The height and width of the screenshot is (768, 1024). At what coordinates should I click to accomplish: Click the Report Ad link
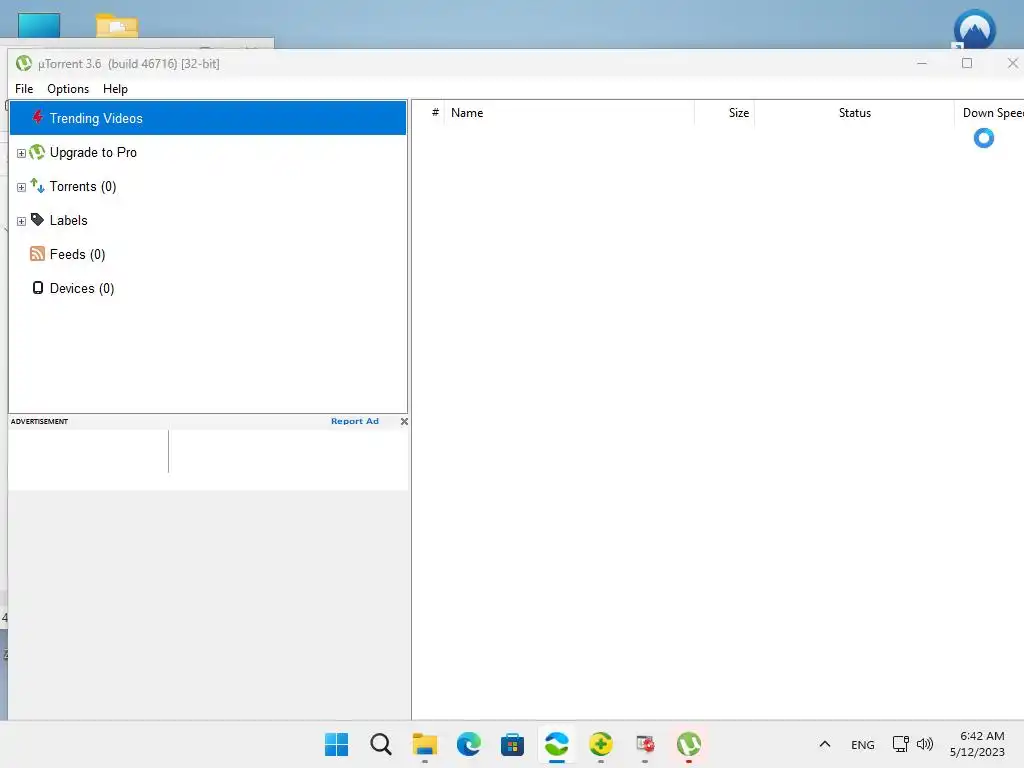355,421
